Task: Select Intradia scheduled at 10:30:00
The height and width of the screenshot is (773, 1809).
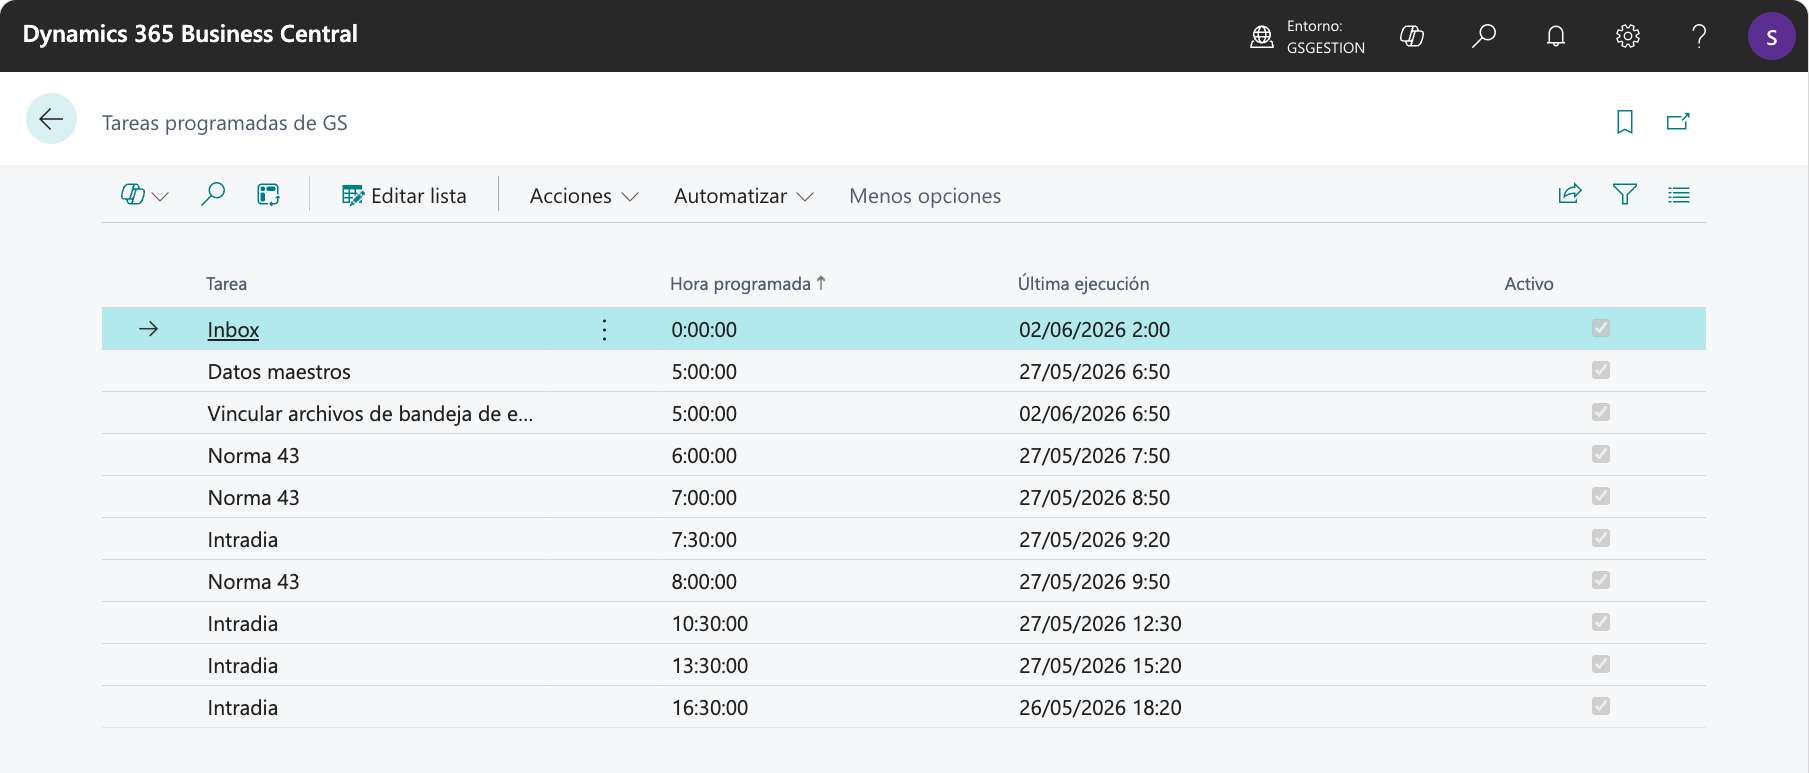Action: (x=243, y=624)
